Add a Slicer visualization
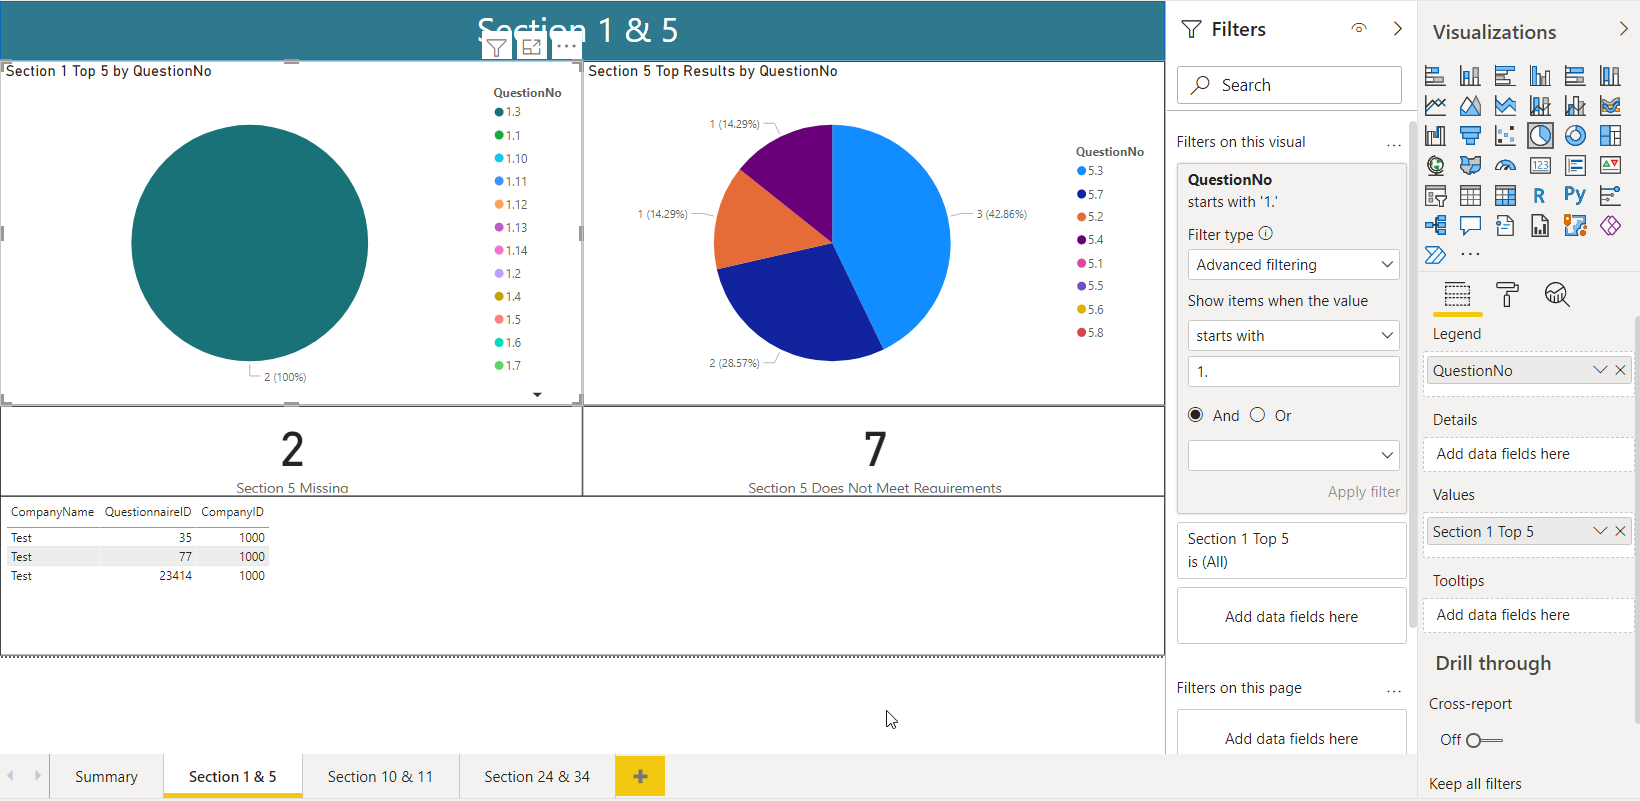Viewport: 1640px width, 801px height. [x=1436, y=196]
